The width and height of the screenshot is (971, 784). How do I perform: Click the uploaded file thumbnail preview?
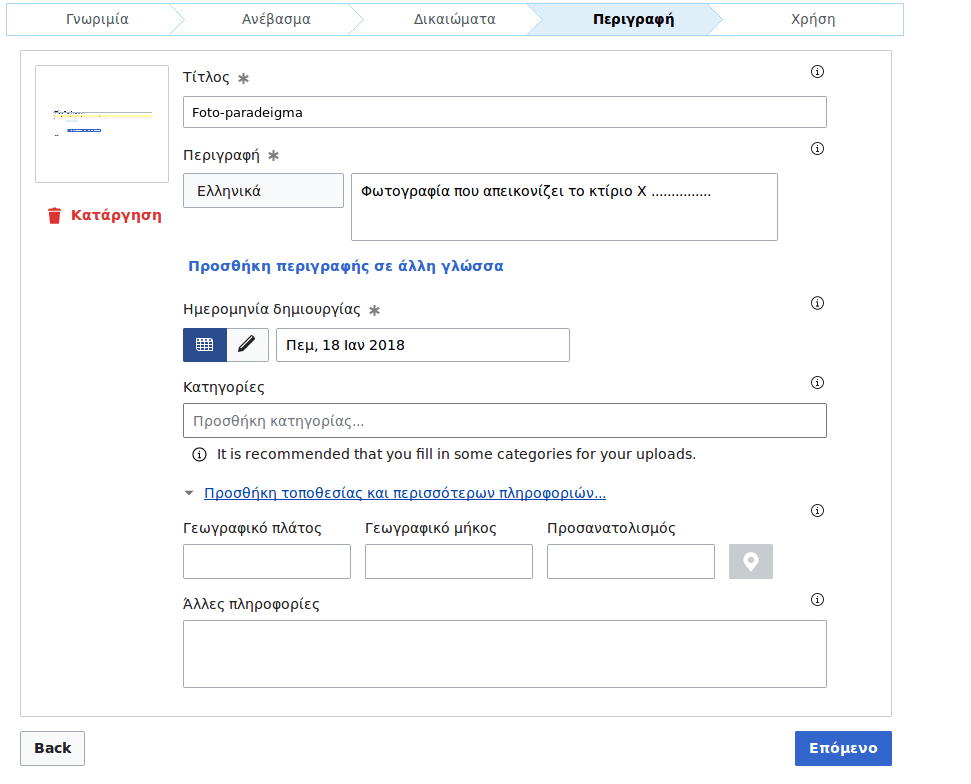click(102, 124)
